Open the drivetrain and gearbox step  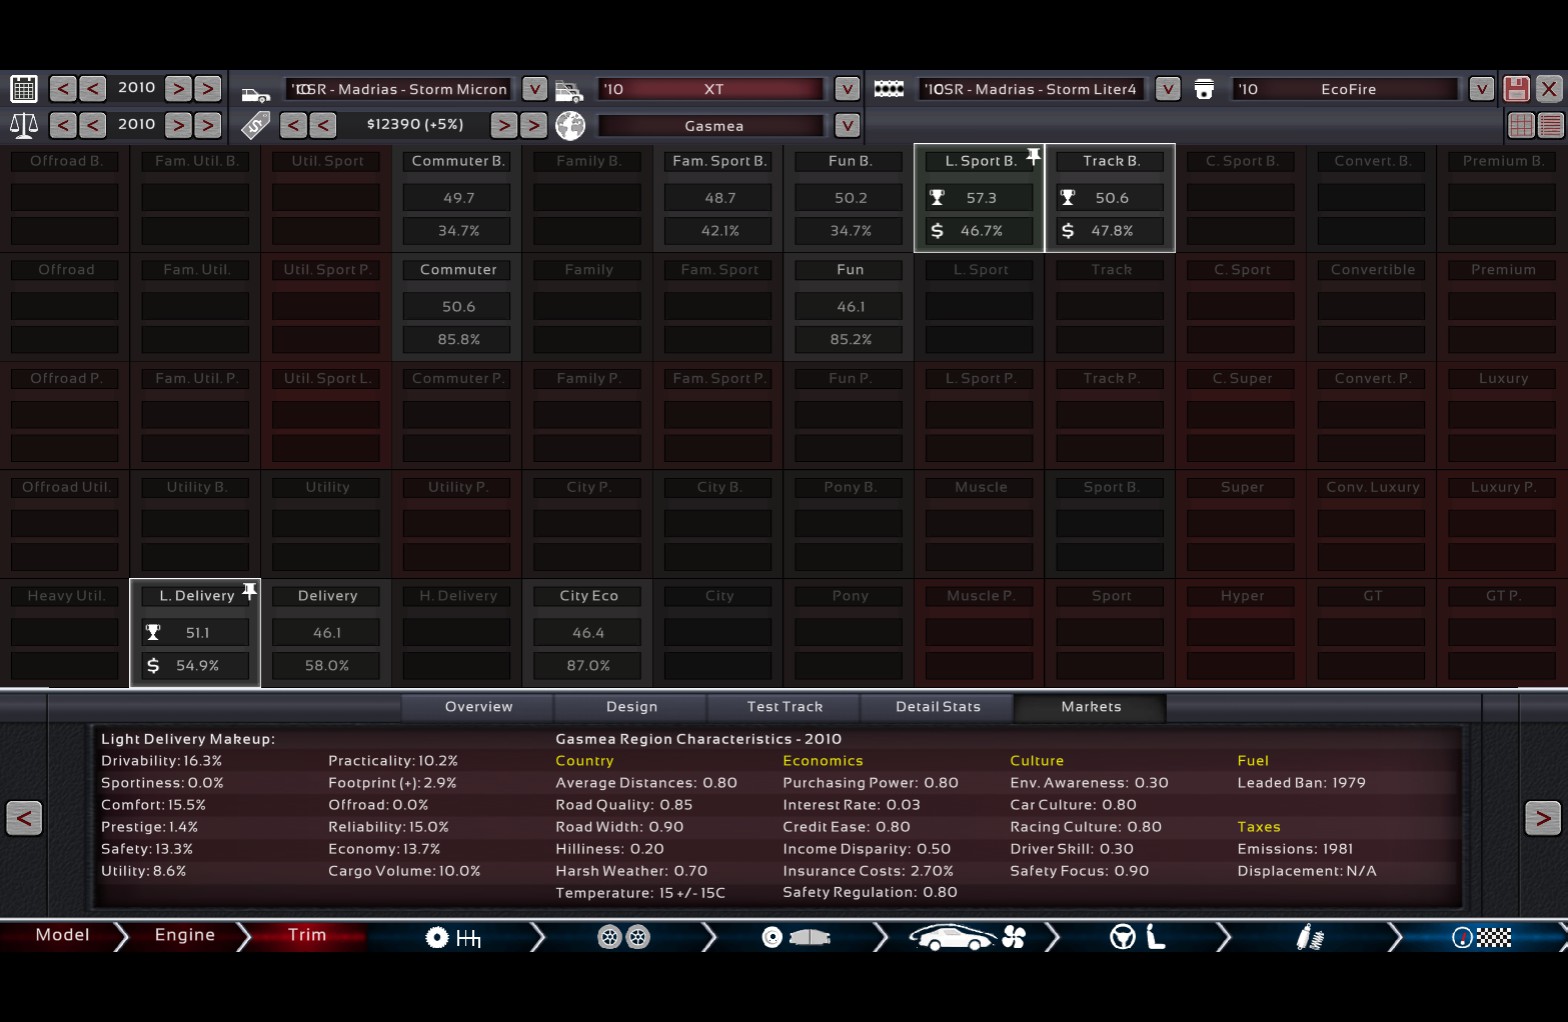click(453, 937)
